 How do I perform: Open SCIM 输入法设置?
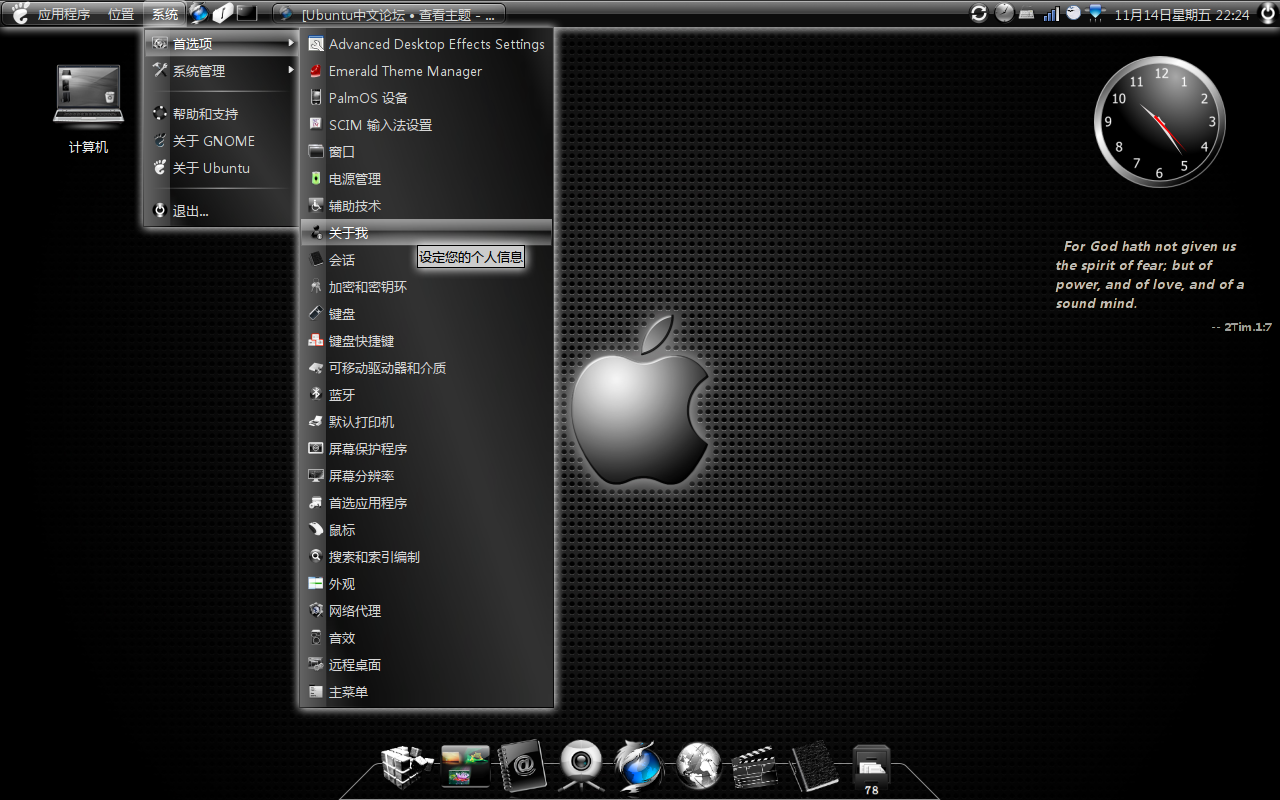coord(427,125)
